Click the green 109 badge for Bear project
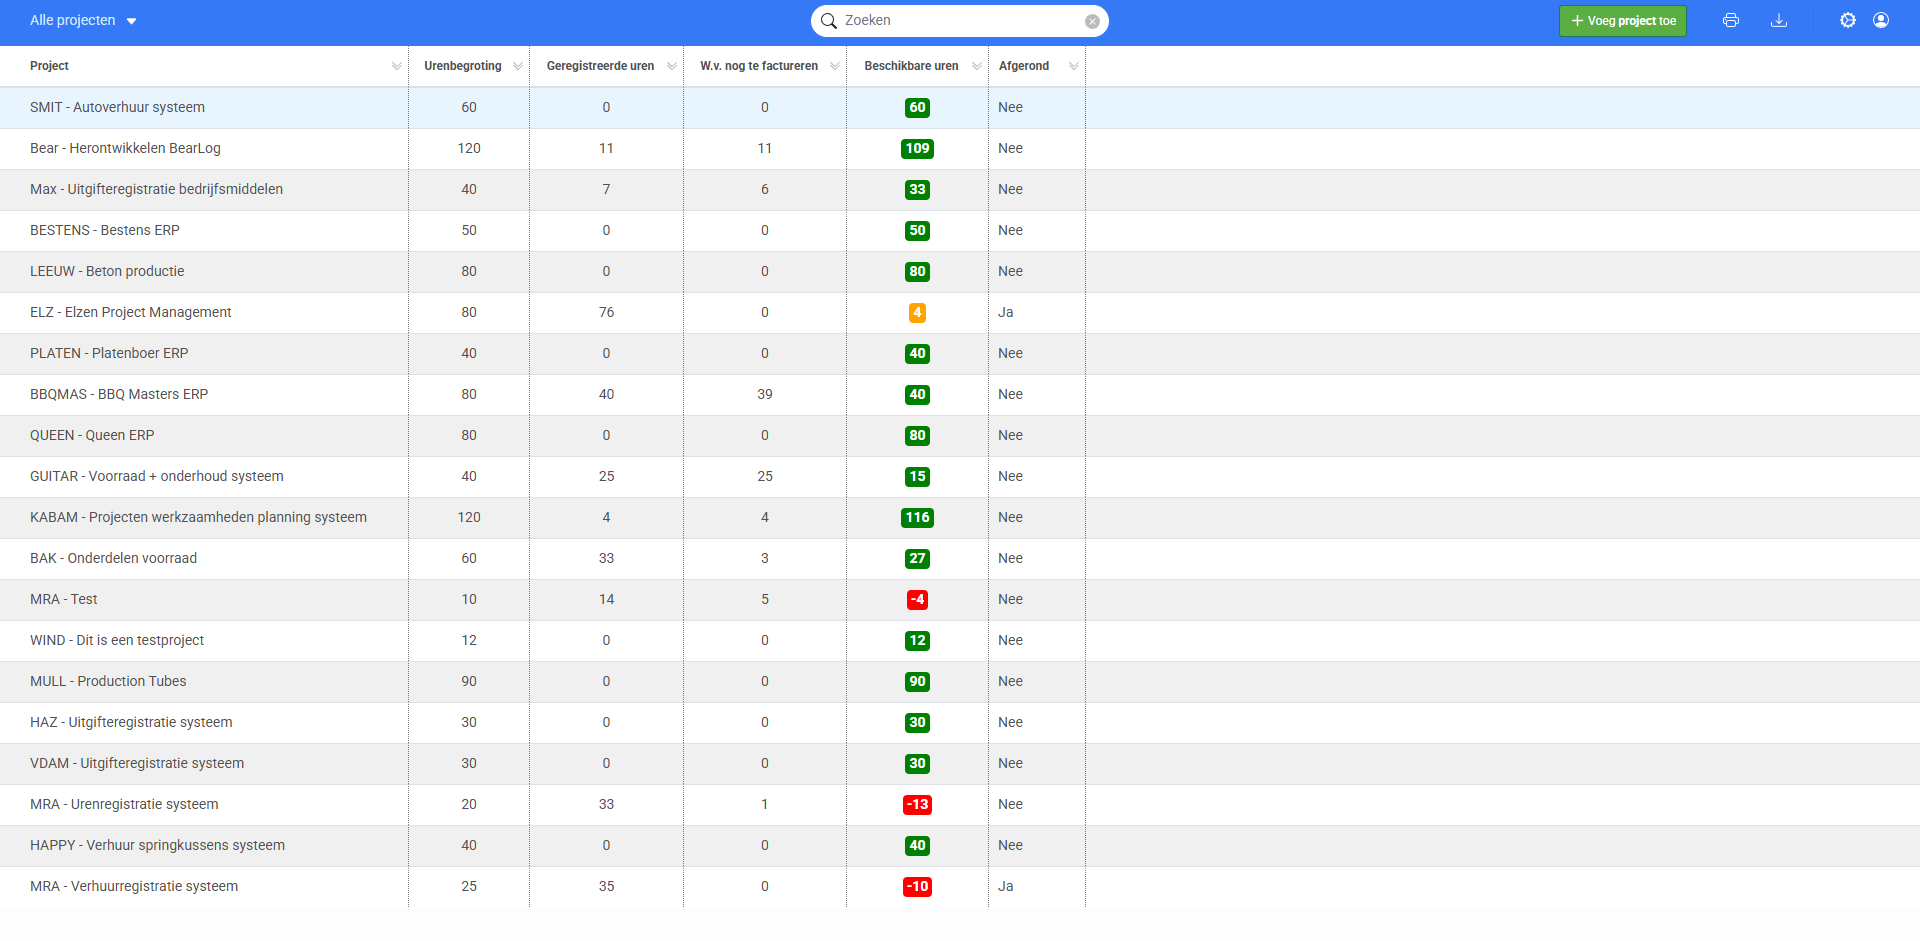1920x941 pixels. (x=917, y=149)
